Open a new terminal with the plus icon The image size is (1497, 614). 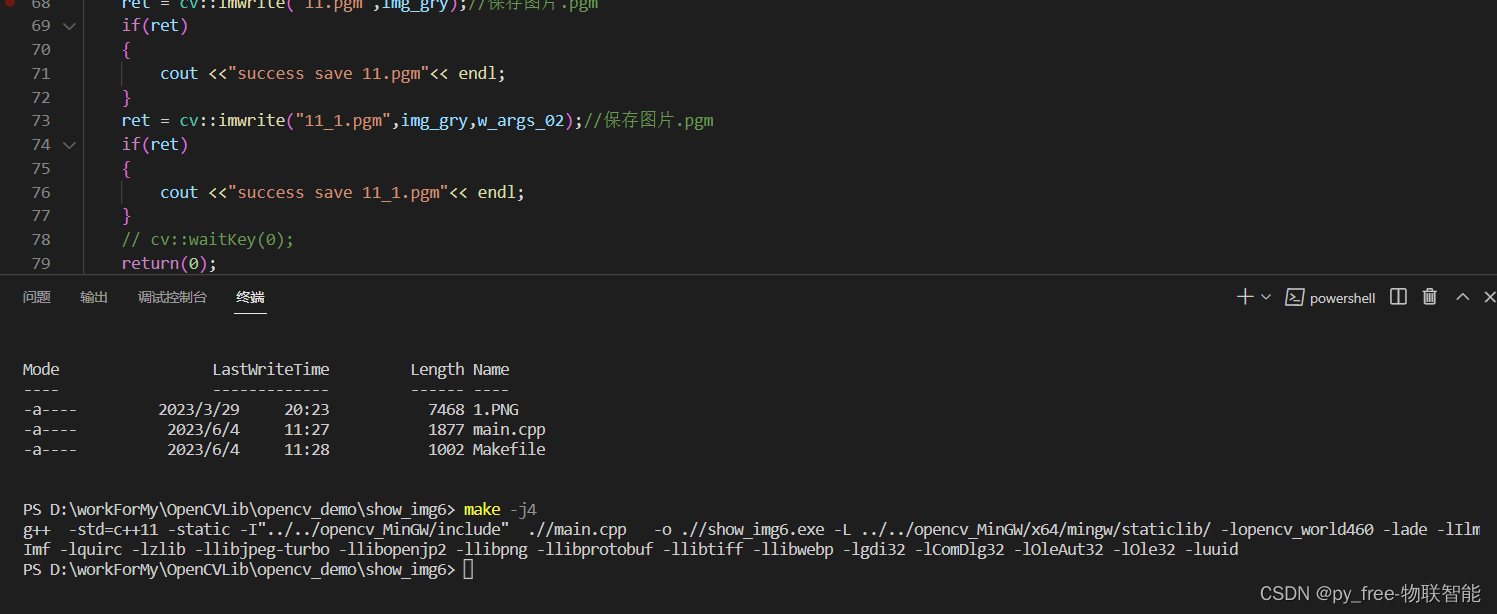(1243, 296)
